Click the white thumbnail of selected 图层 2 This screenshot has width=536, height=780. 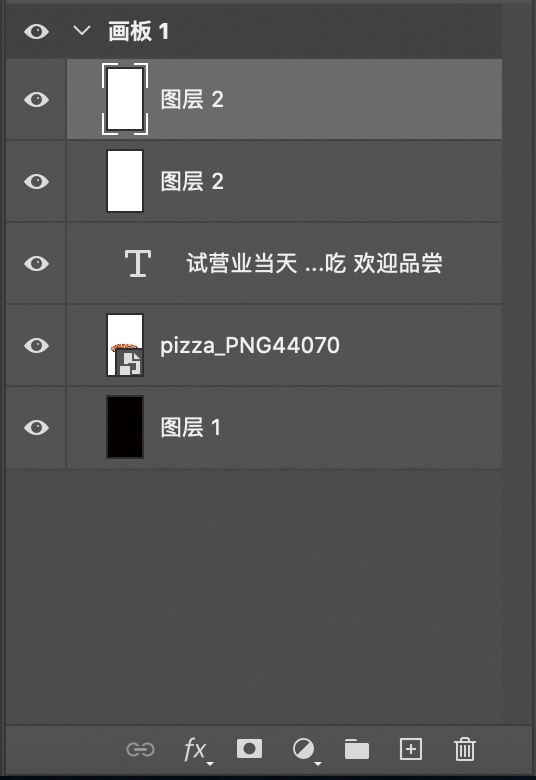[125, 99]
